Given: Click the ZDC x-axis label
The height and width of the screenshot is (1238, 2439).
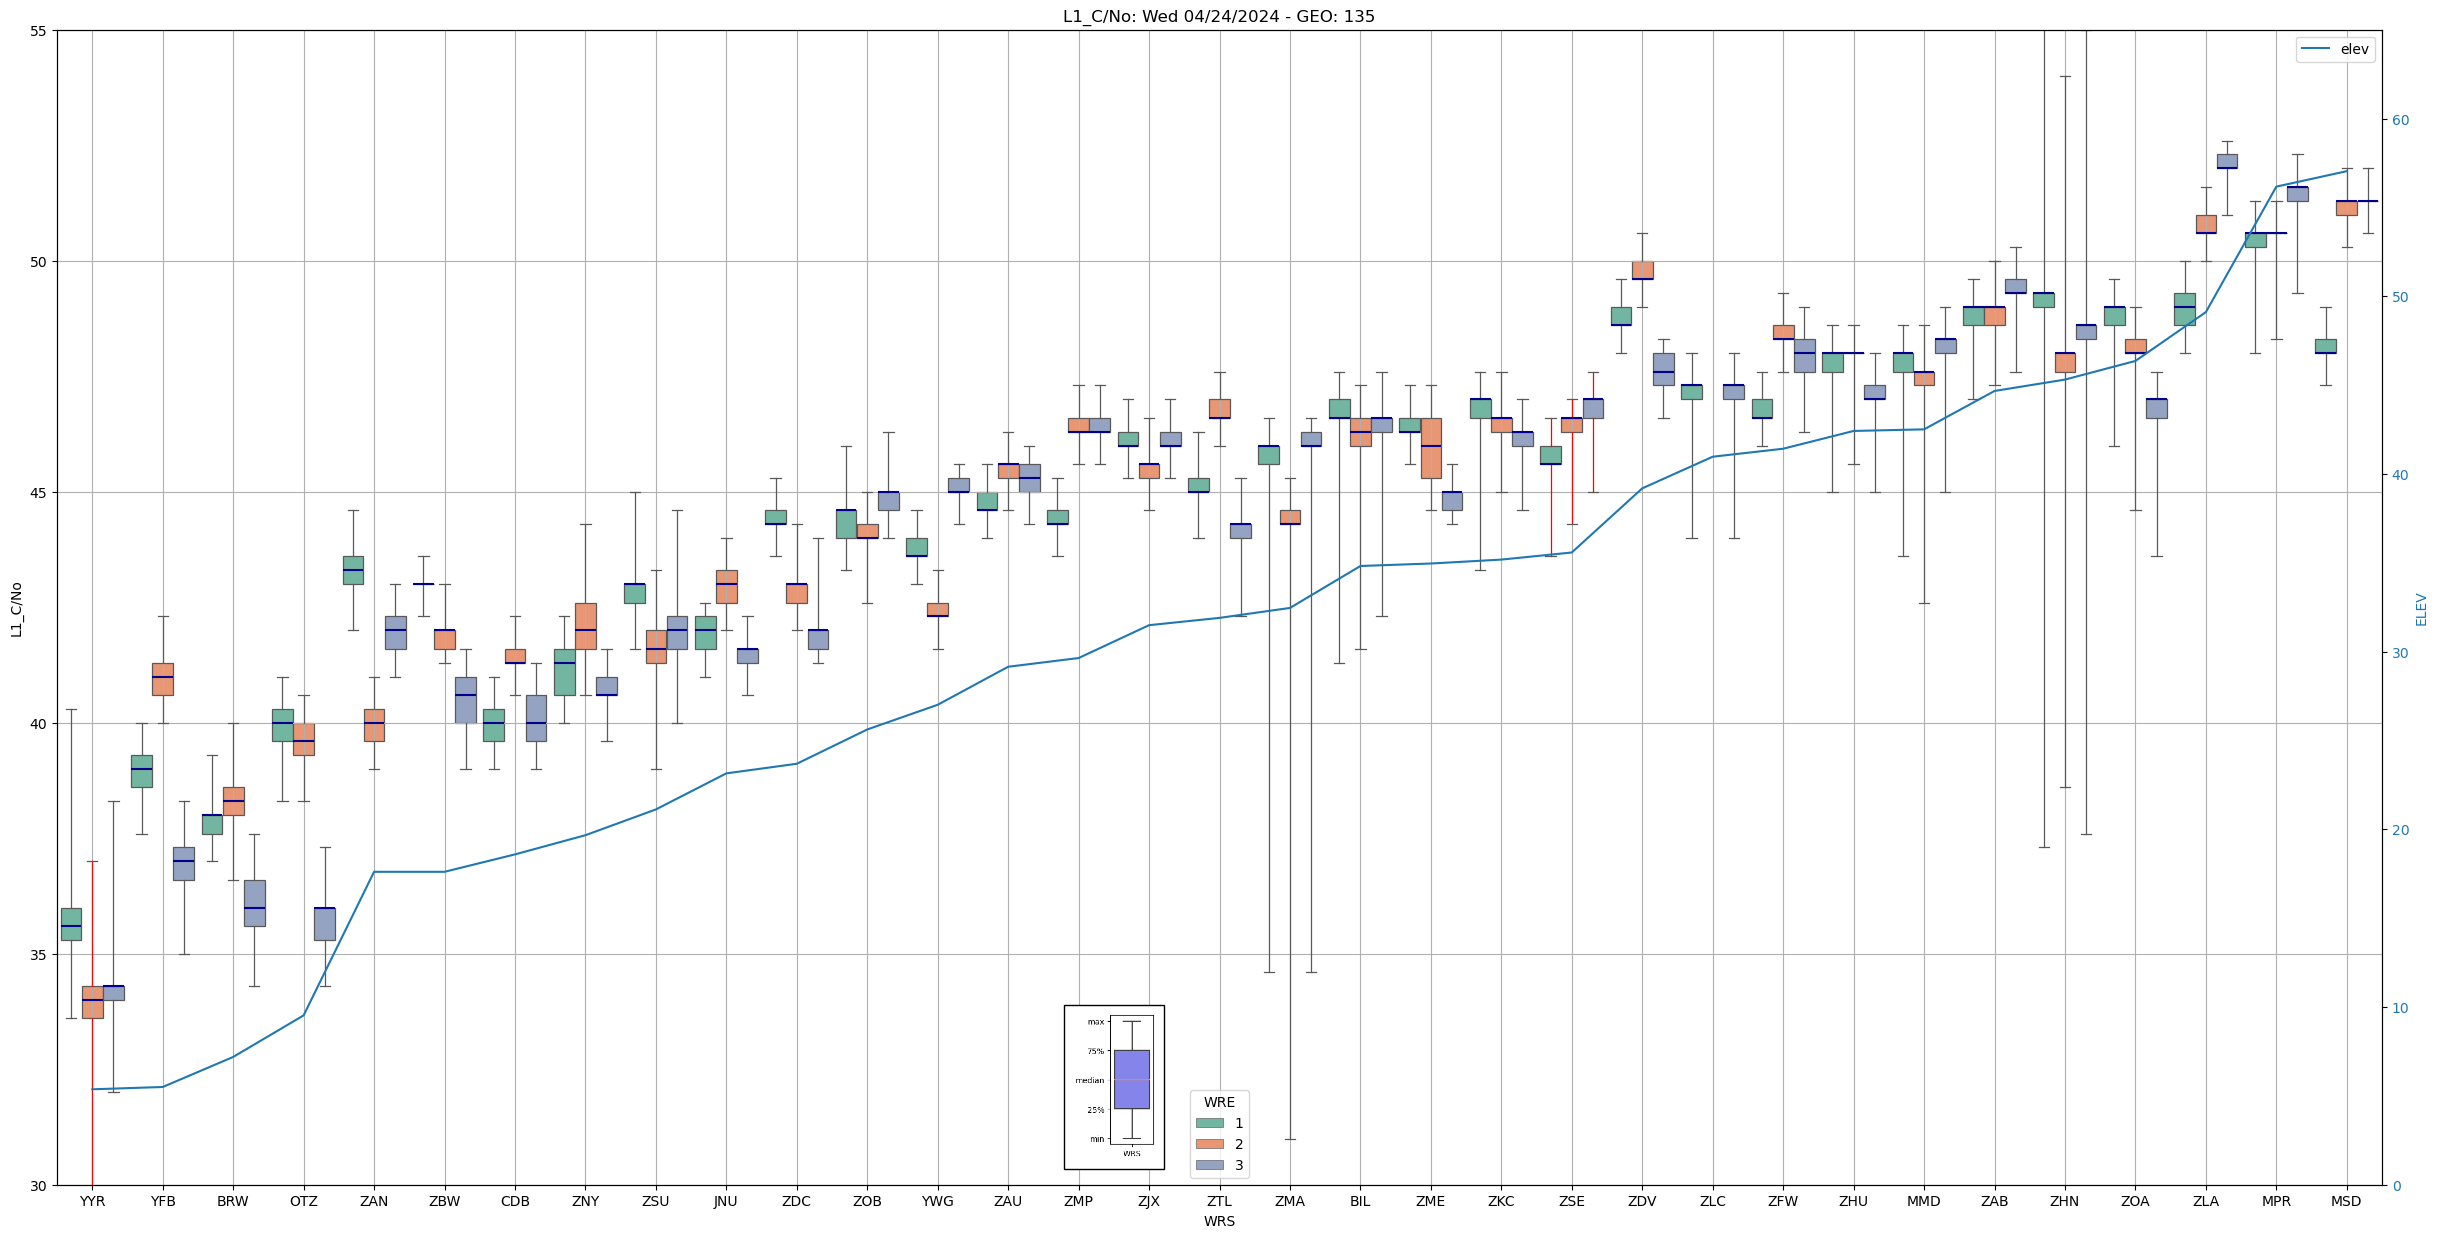Looking at the screenshot, I should pyautogui.click(x=797, y=1201).
